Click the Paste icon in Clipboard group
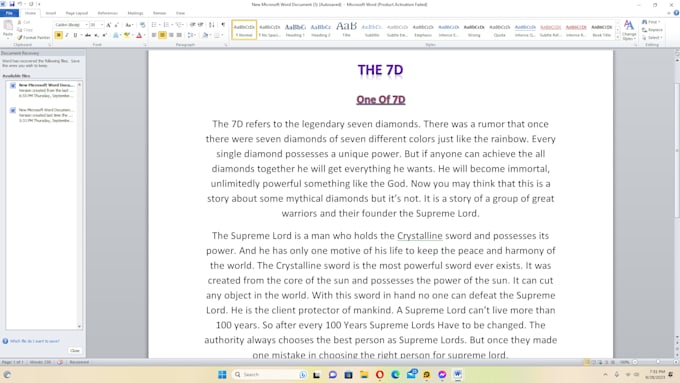The image size is (680, 383). 8,26
